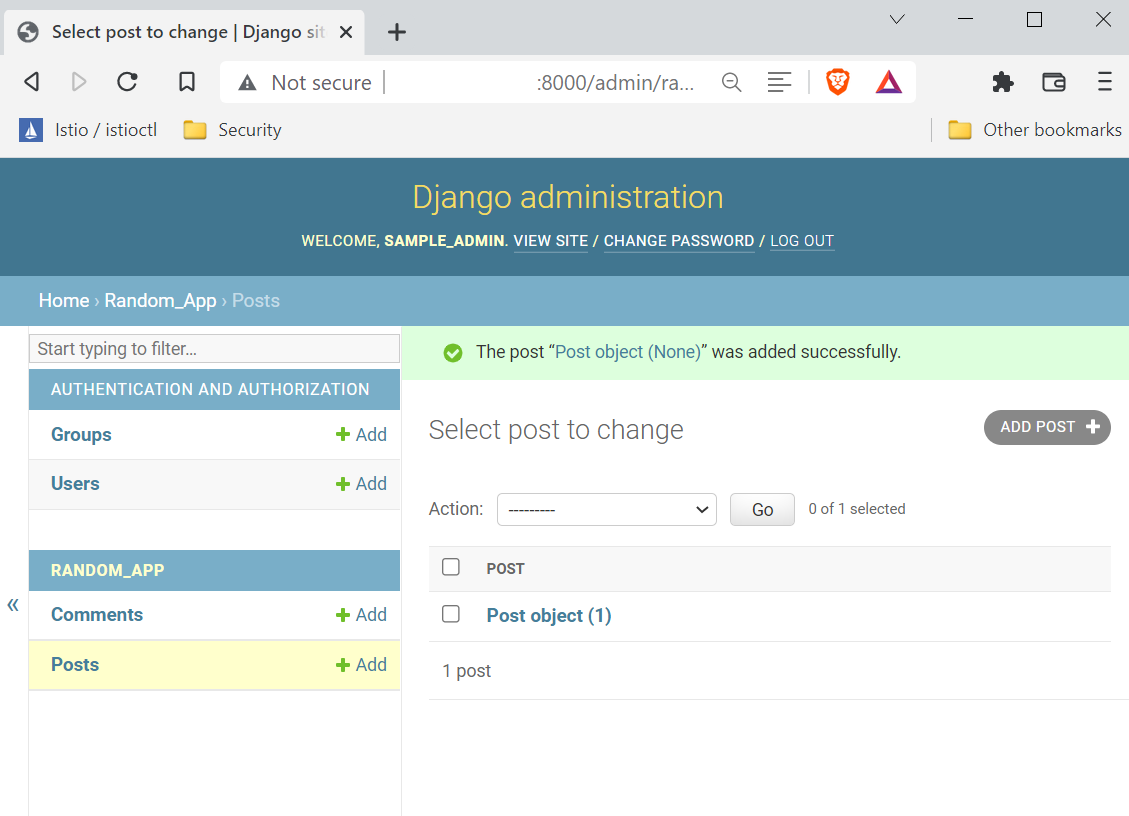Click the green plus Add next to Posts
Image resolution: width=1129 pixels, height=816 pixels.
click(361, 664)
